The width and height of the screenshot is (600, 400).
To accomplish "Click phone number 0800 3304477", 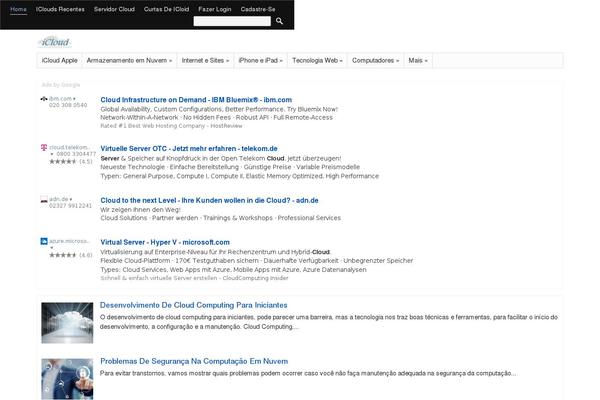I will [76, 154].
